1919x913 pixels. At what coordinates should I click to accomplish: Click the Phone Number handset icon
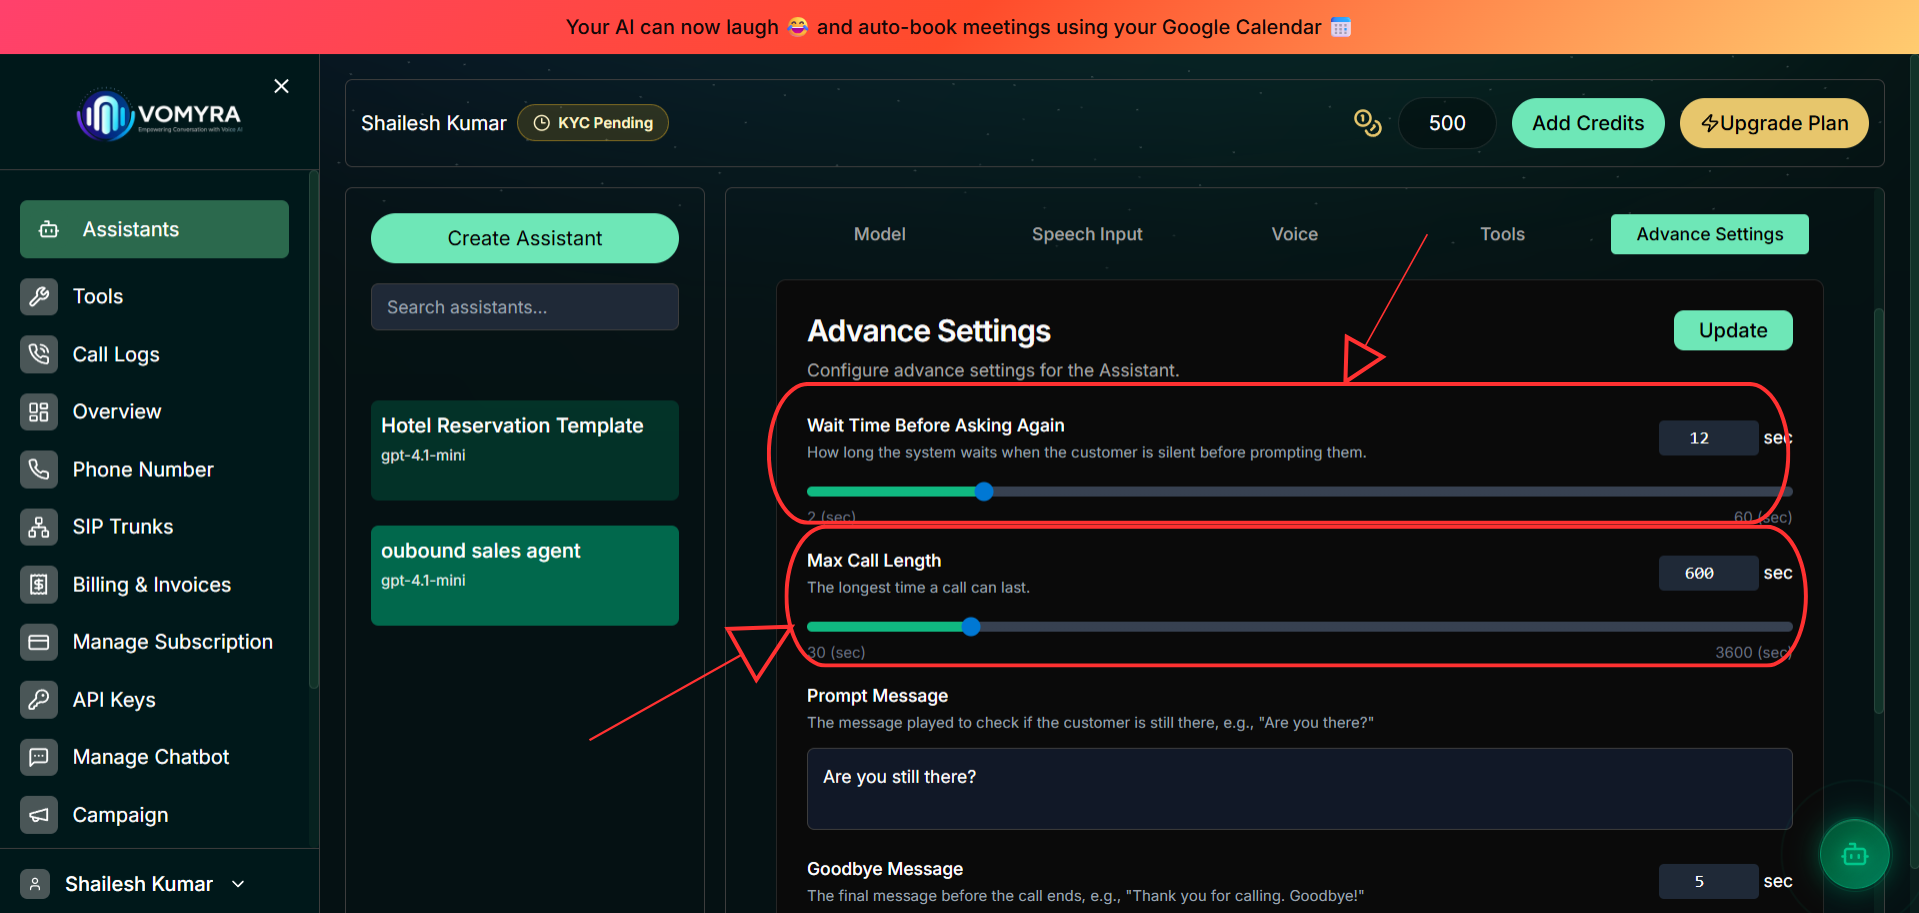[39, 469]
